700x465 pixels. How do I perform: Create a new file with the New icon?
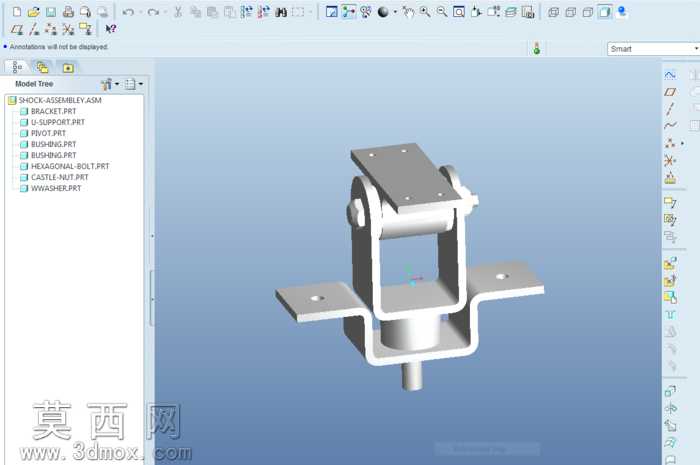click(x=17, y=12)
